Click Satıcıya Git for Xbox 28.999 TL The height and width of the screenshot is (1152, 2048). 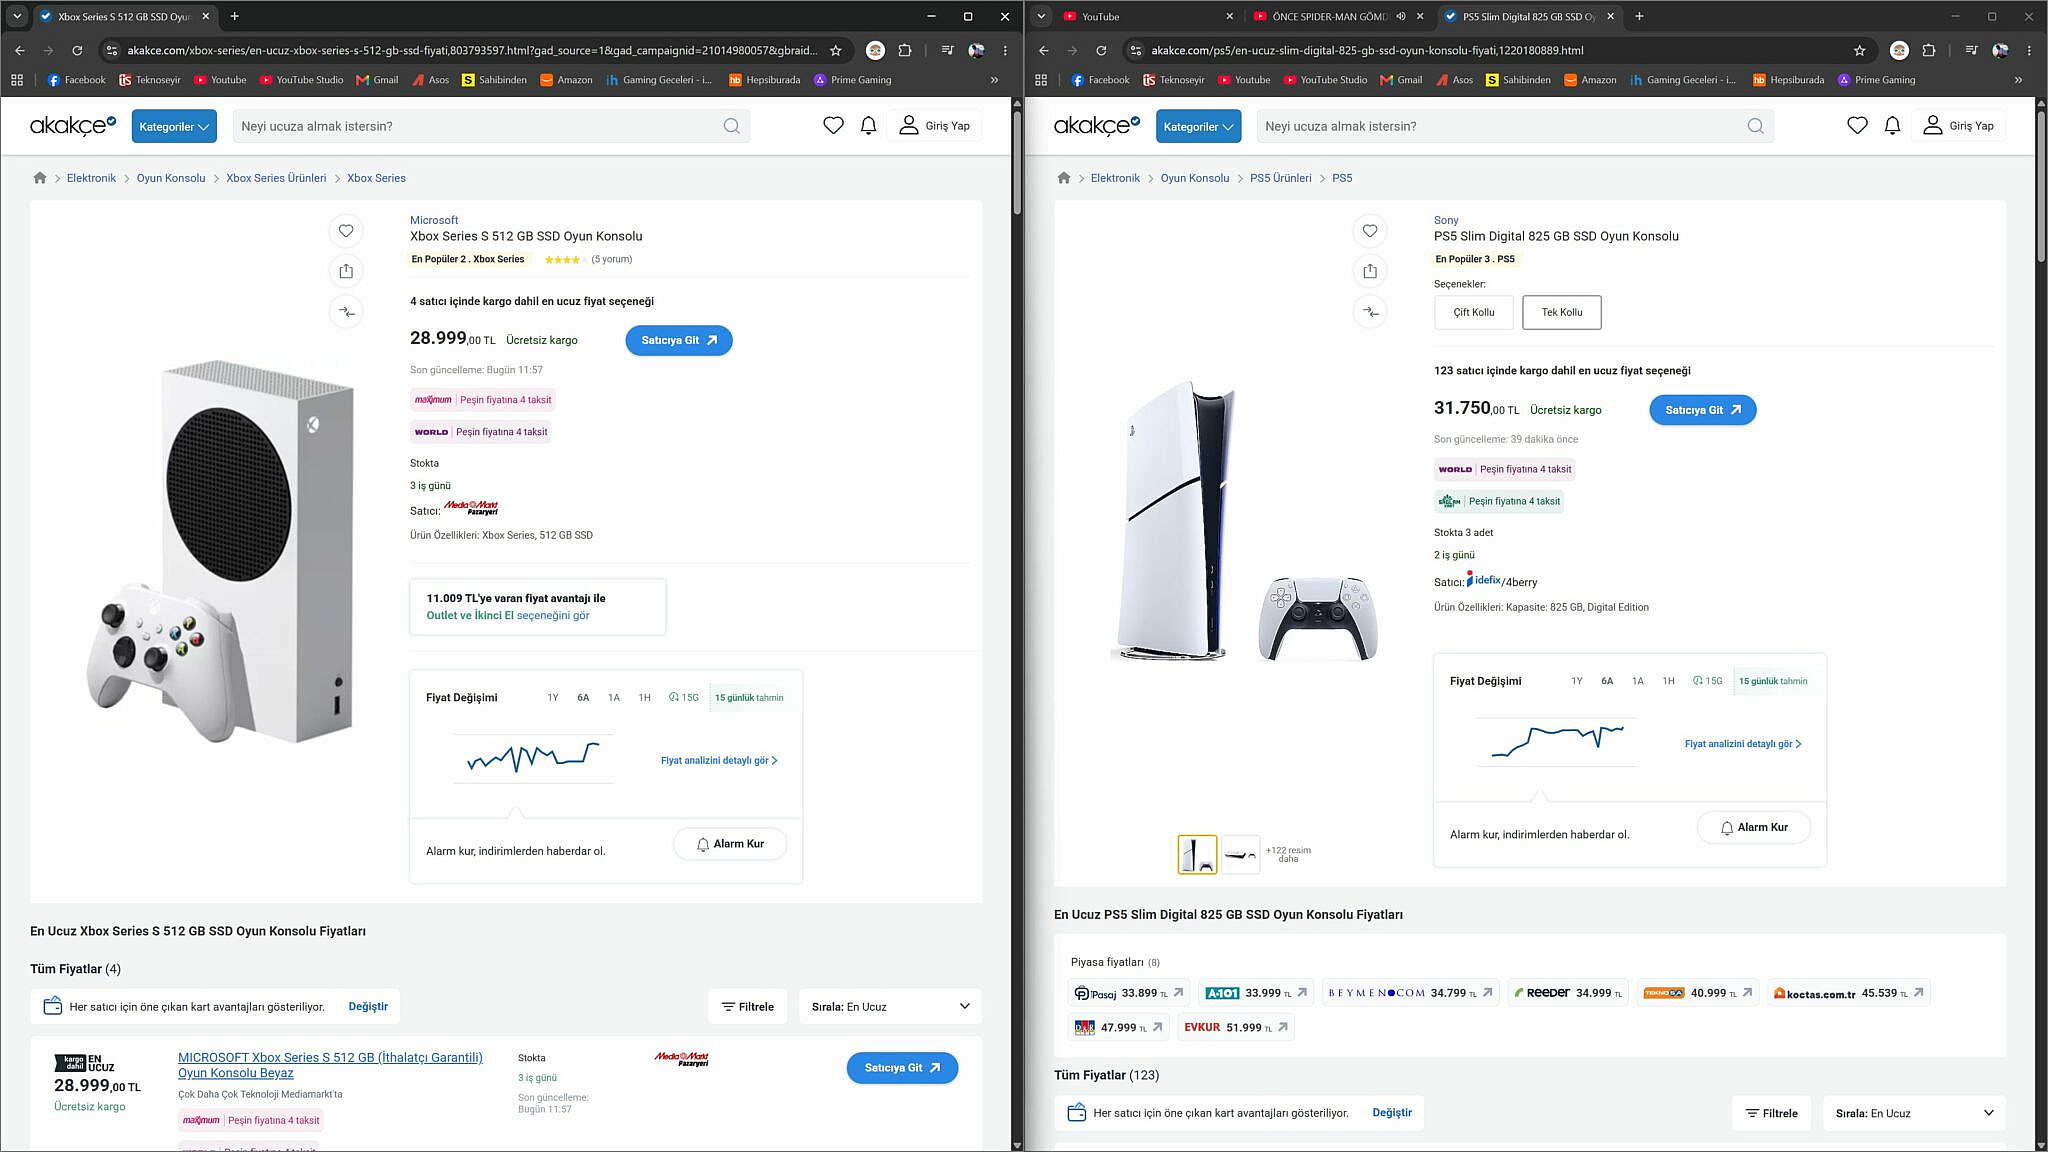pyautogui.click(x=679, y=340)
